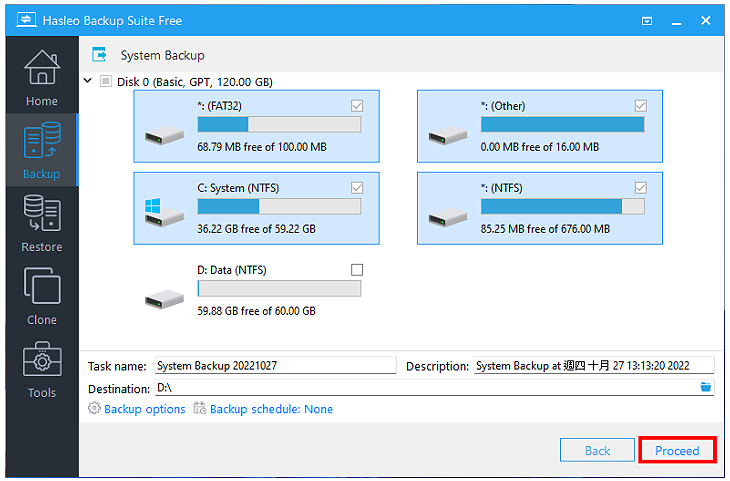Close the Hasleo Backup Suite window
The width and height of the screenshot is (730, 481).
click(x=705, y=20)
